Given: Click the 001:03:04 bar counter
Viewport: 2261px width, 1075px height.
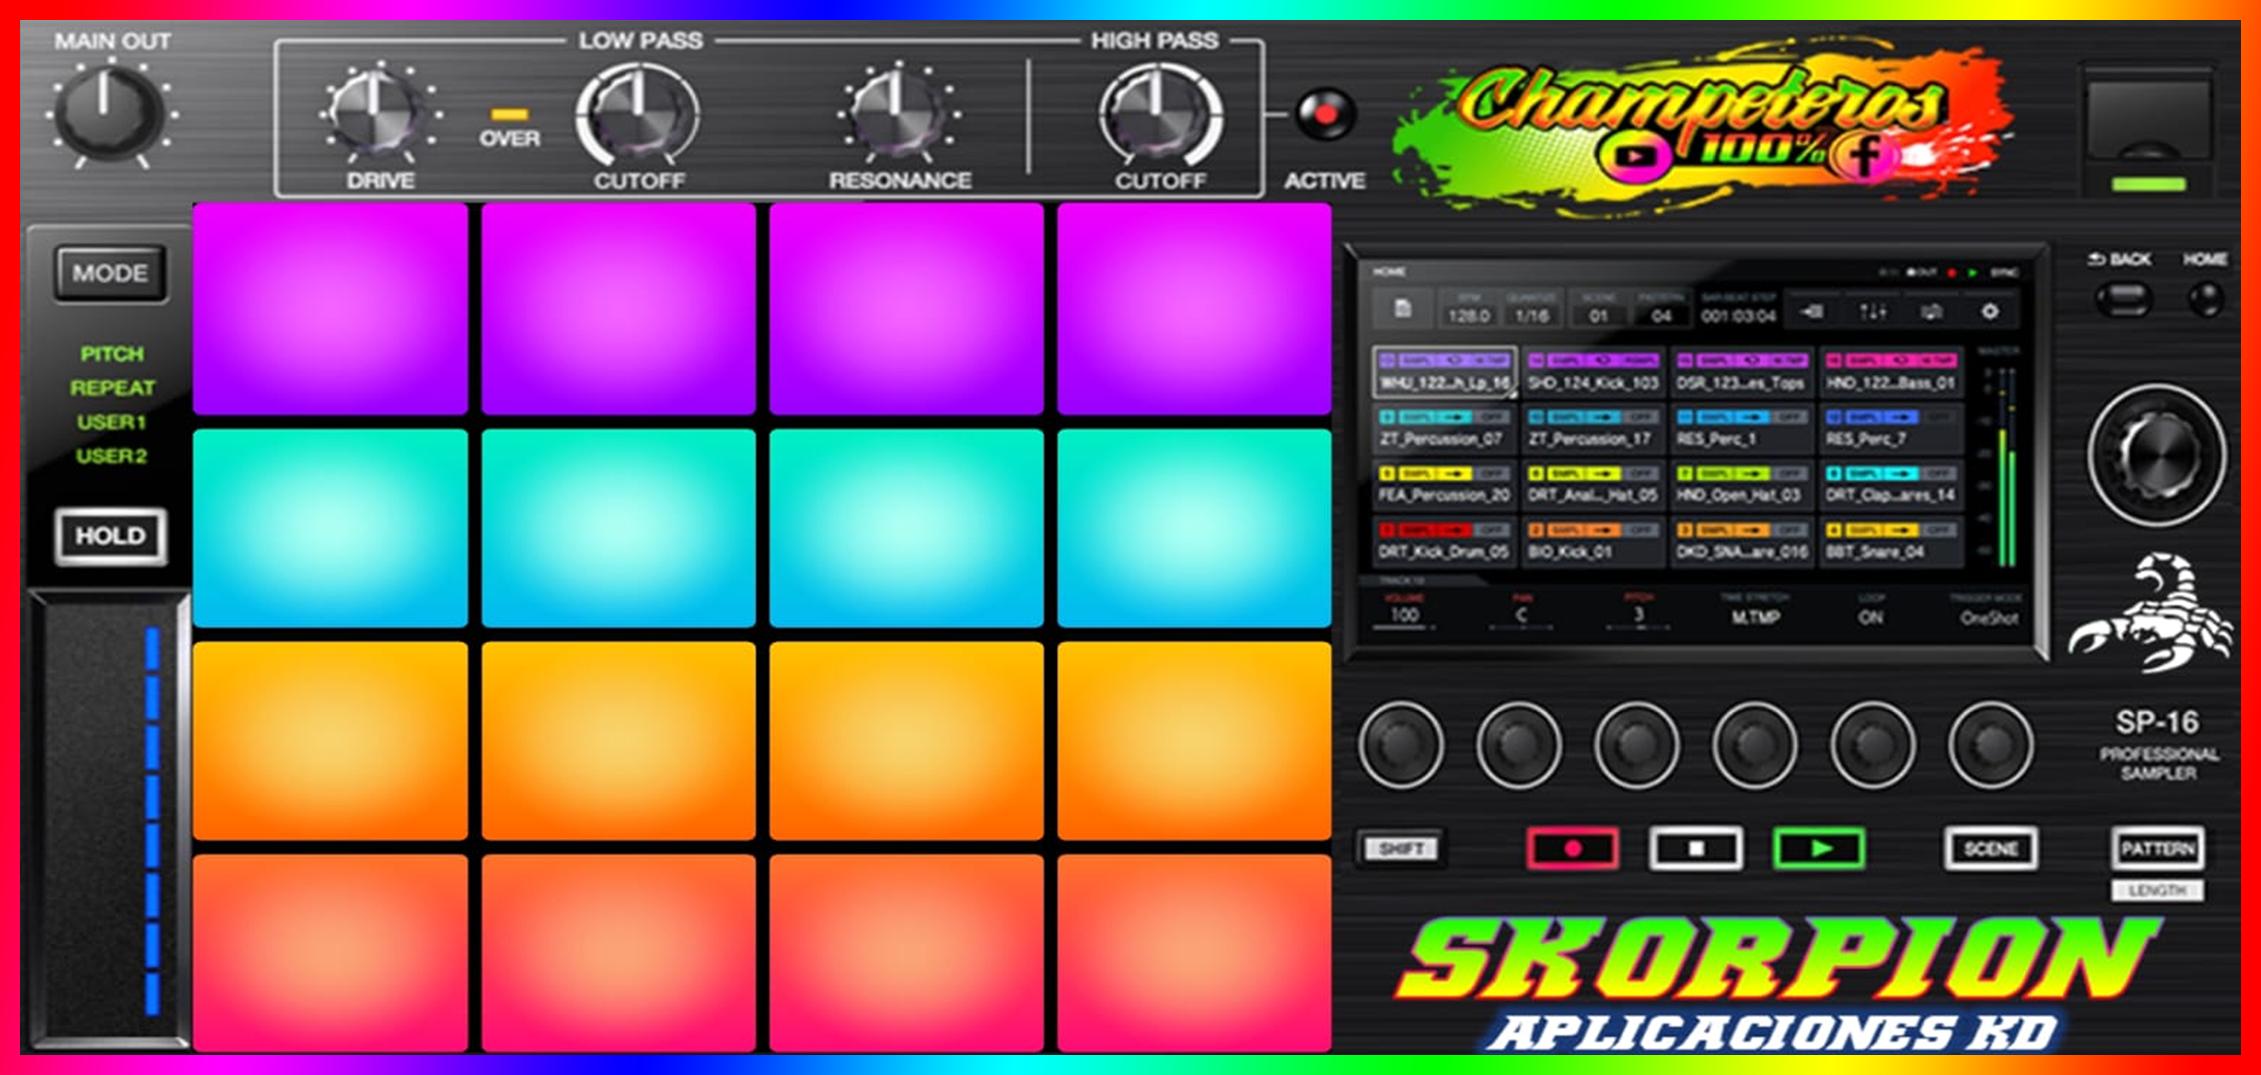Looking at the screenshot, I should pyautogui.click(x=1738, y=310).
